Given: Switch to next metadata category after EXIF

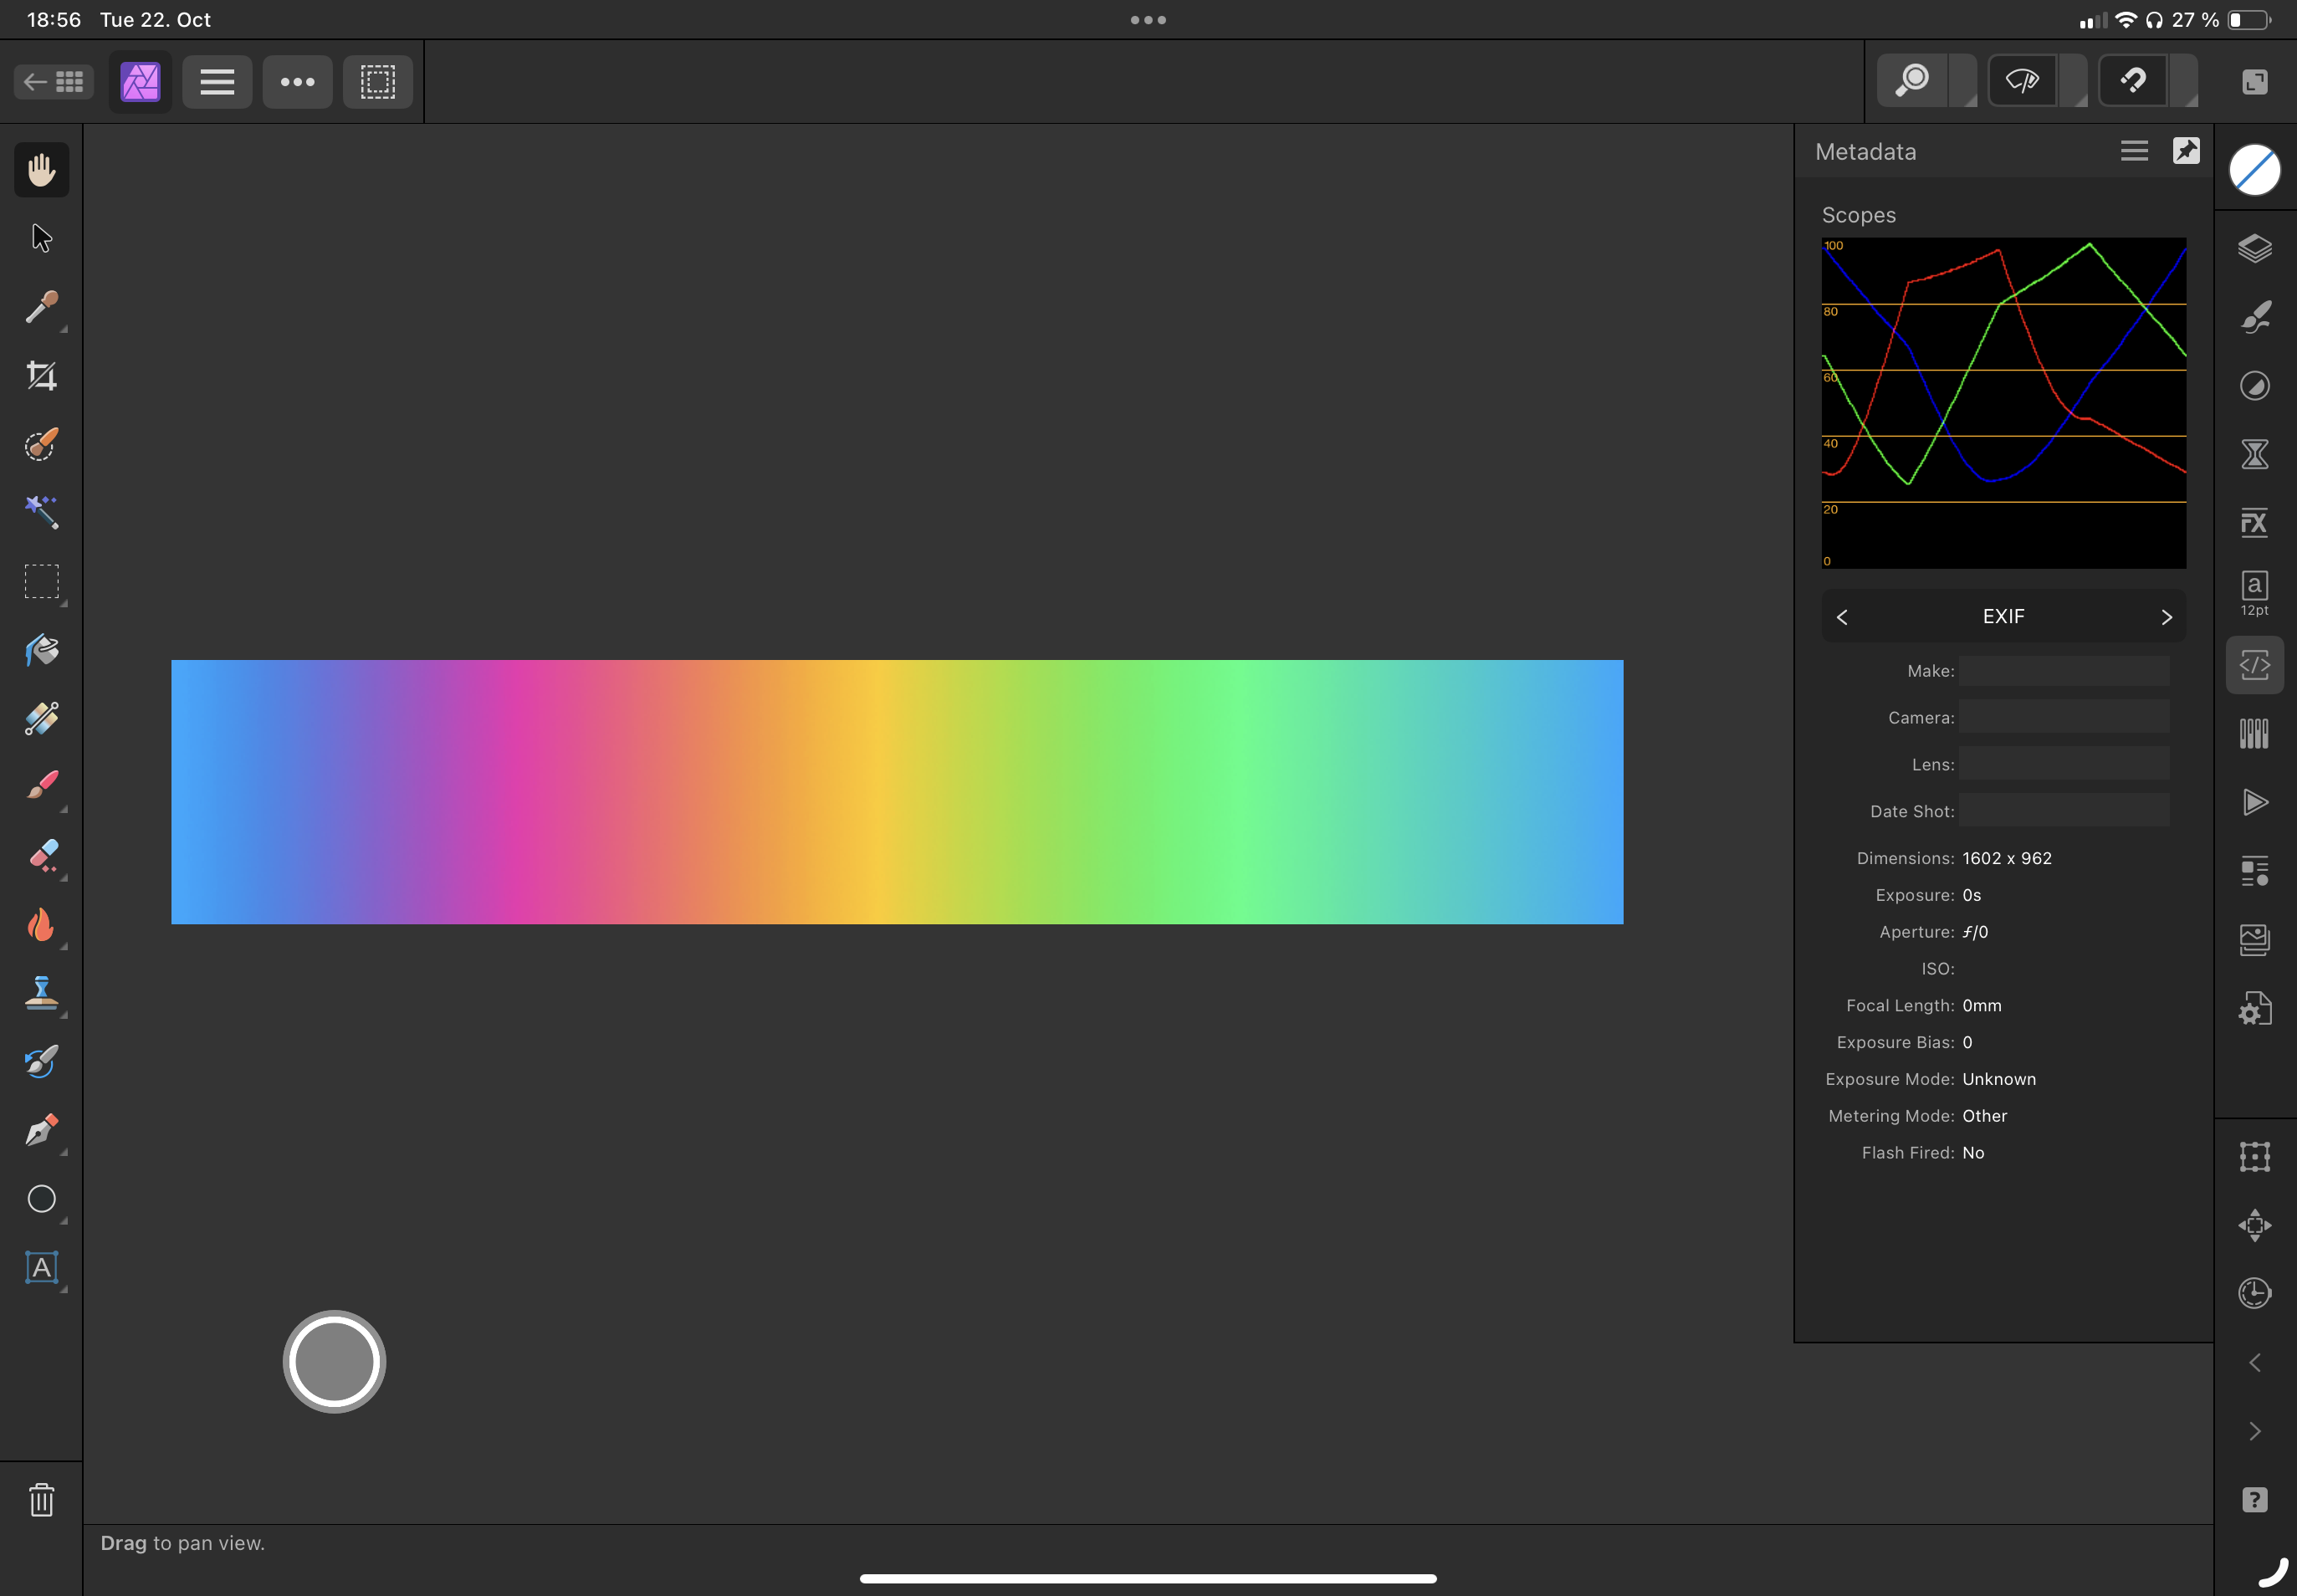Looking at the screenshot, I should coord(2166,617).
